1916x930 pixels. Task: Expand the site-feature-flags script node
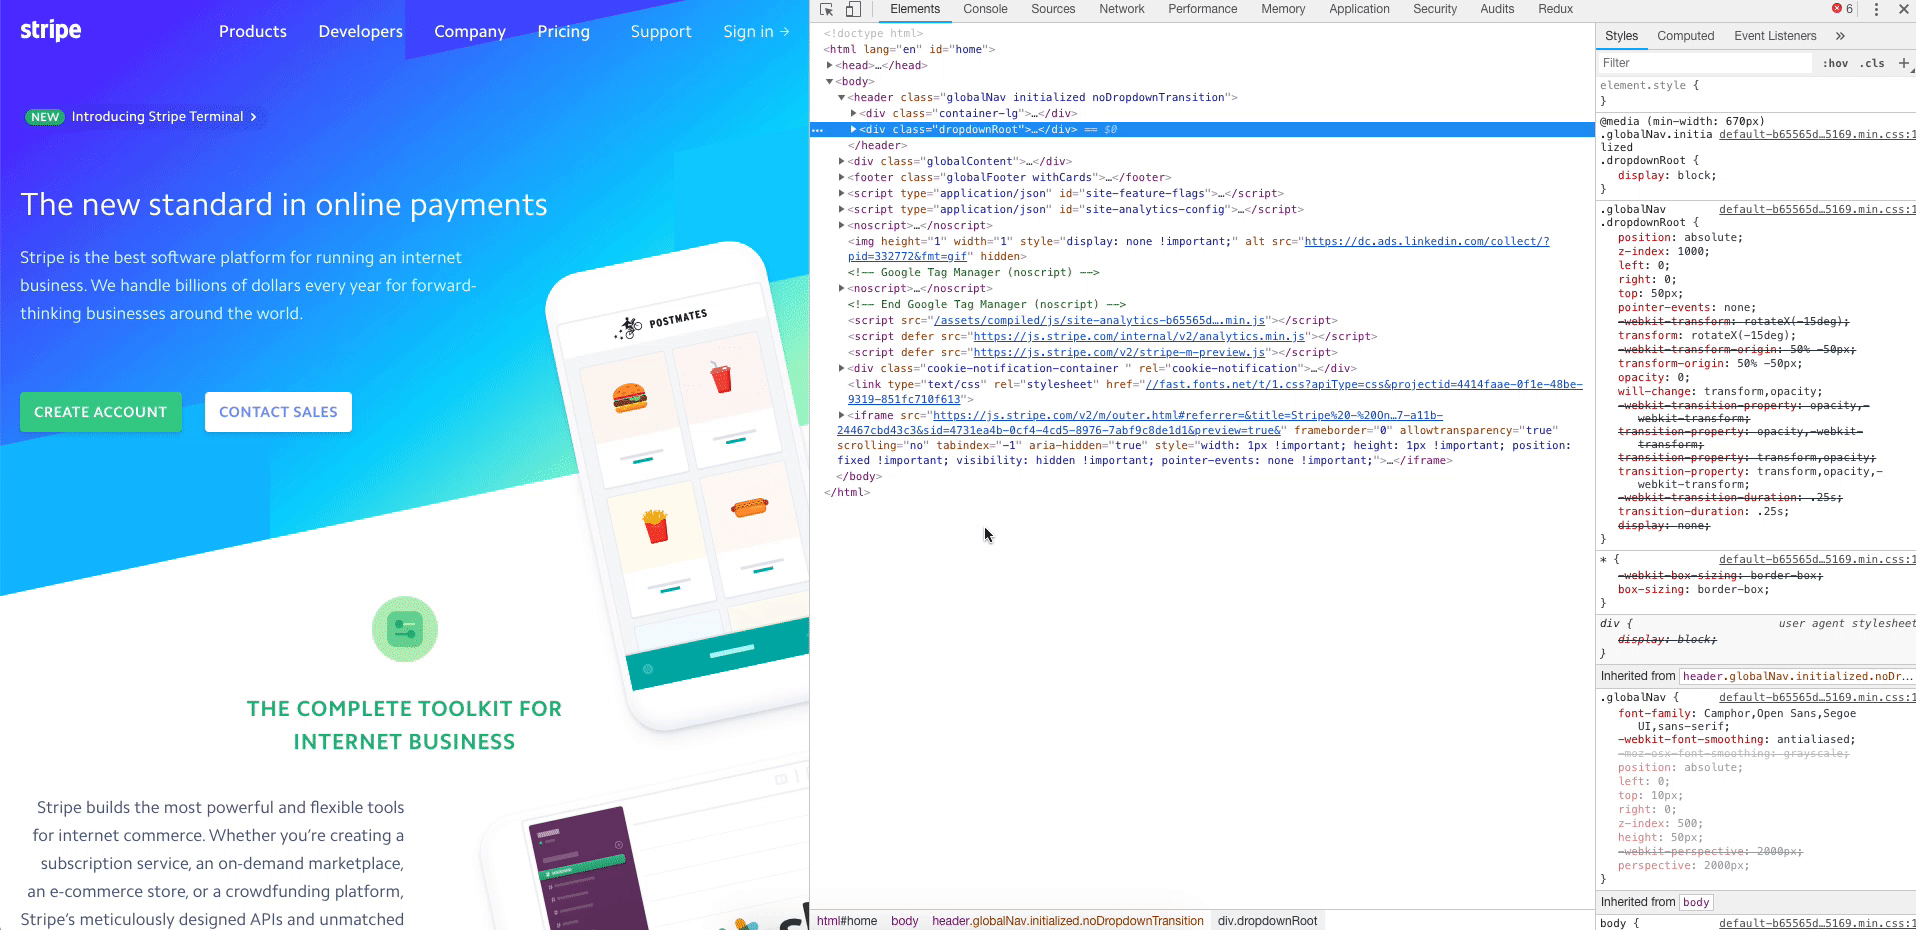click(x=841, y=193)
